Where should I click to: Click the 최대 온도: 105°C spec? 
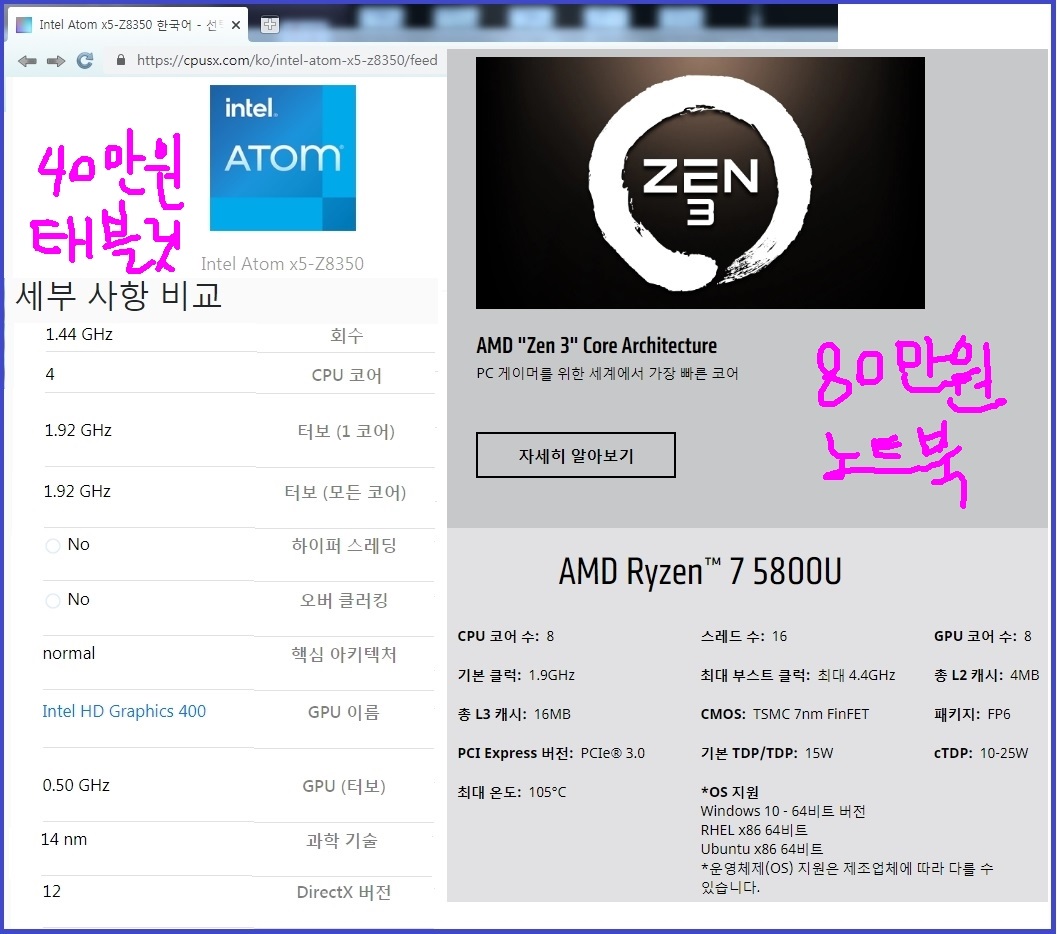(x=512, y=792)
